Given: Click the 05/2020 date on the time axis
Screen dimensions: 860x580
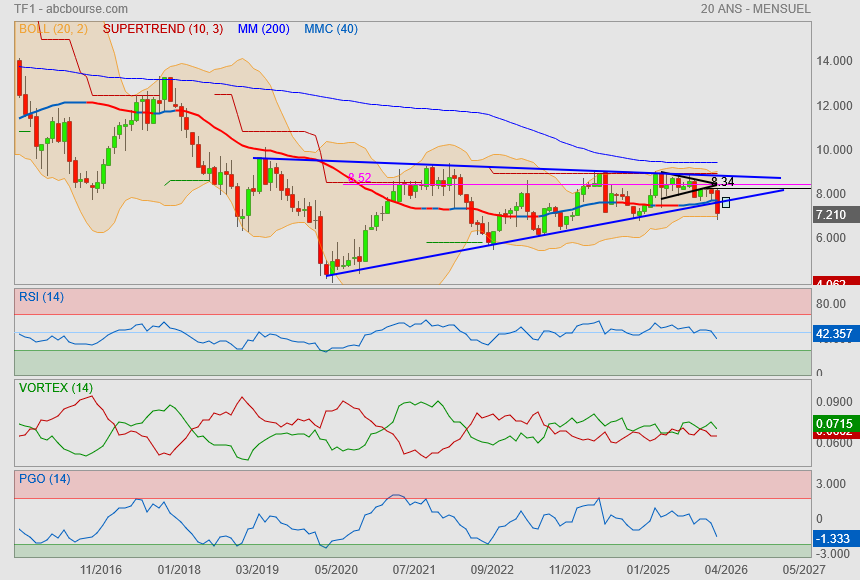Looking at the screenshot, I should [336, 569].
